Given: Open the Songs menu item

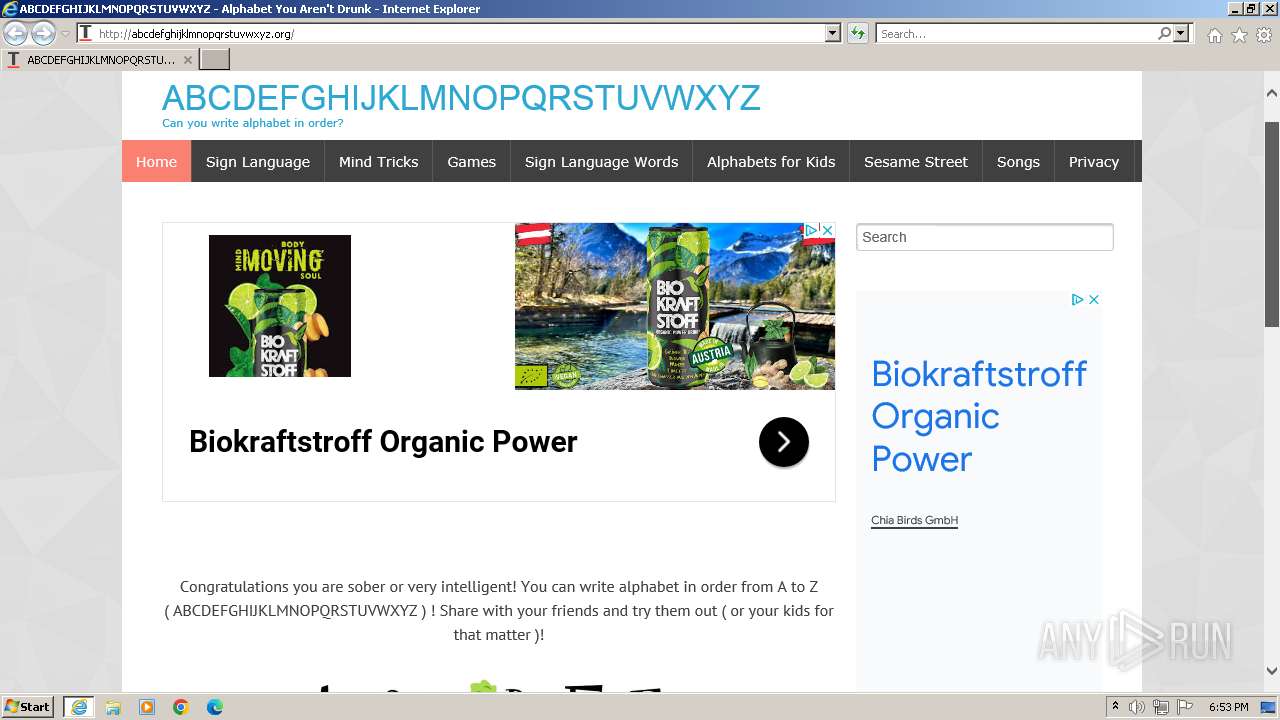Looking at the screenshot, I should click(x=1018, y=162).
